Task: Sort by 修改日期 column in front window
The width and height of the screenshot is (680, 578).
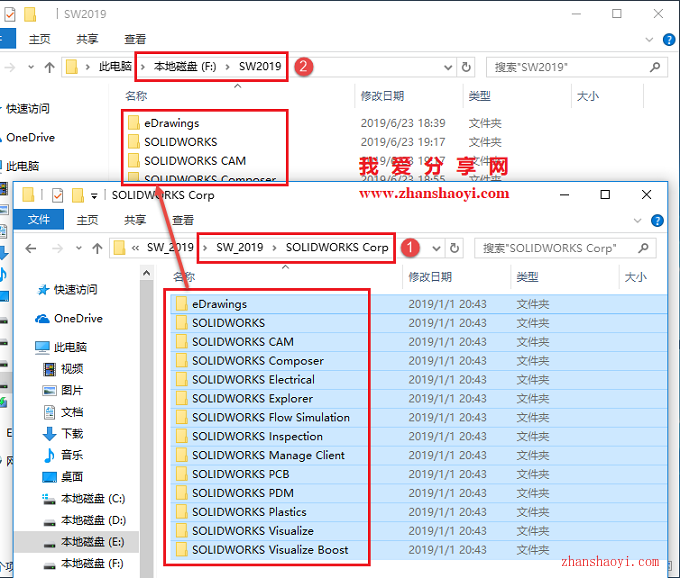Action: (430, 277)
